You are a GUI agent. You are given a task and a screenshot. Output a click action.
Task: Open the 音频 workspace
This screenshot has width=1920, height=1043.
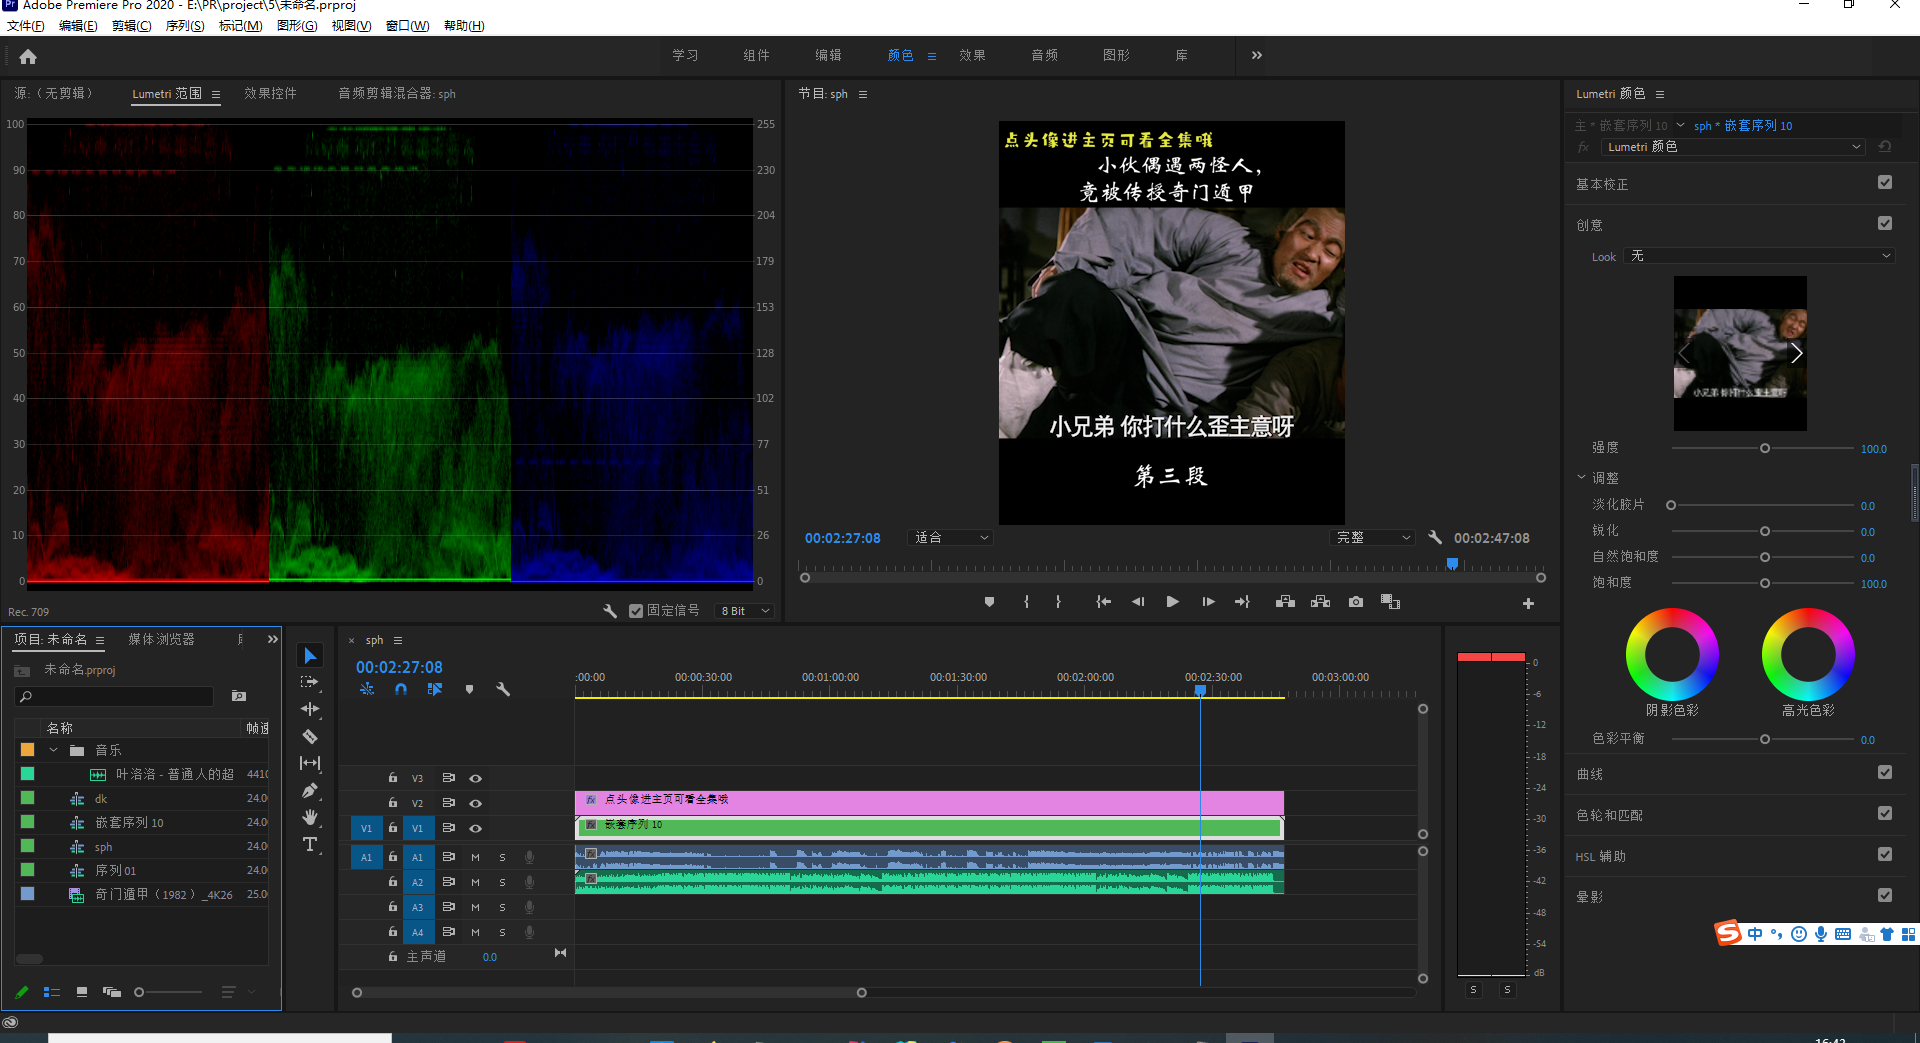(1044, 56)
